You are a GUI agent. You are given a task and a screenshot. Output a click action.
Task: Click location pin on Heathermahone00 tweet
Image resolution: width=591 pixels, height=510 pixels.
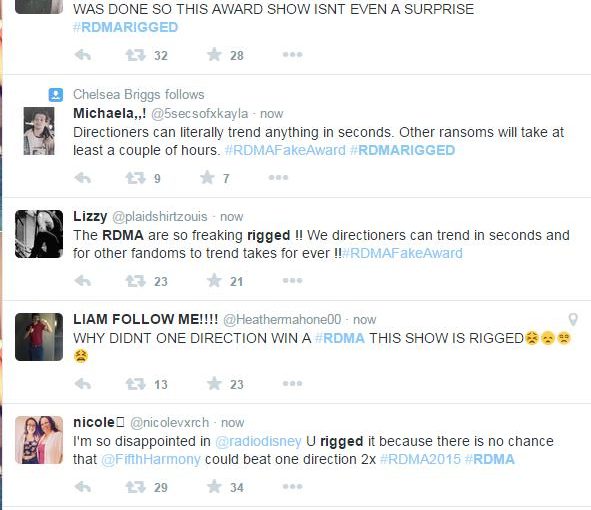tap(573, 320)
